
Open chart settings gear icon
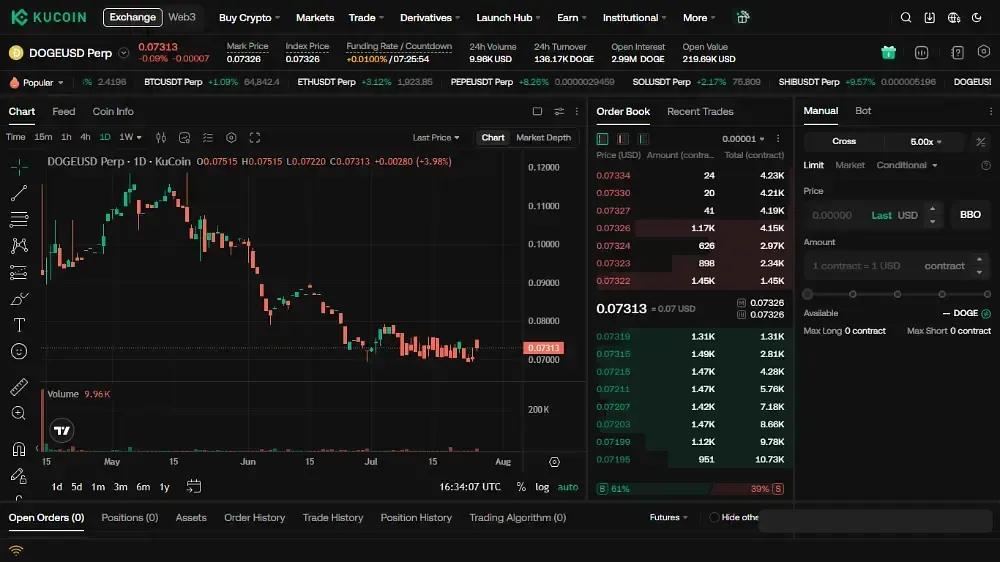(232, 138)
